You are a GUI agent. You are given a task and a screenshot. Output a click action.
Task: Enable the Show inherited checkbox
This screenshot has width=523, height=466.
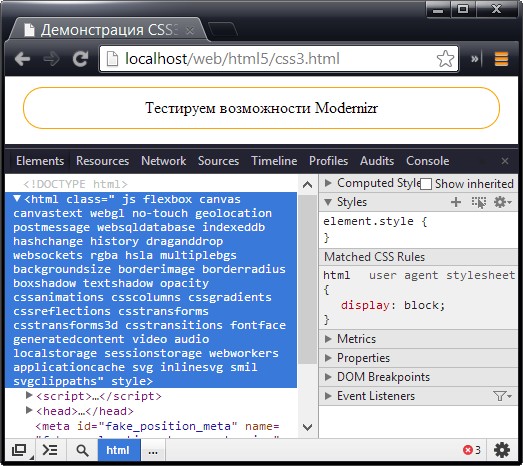click(x=426, y=184)
